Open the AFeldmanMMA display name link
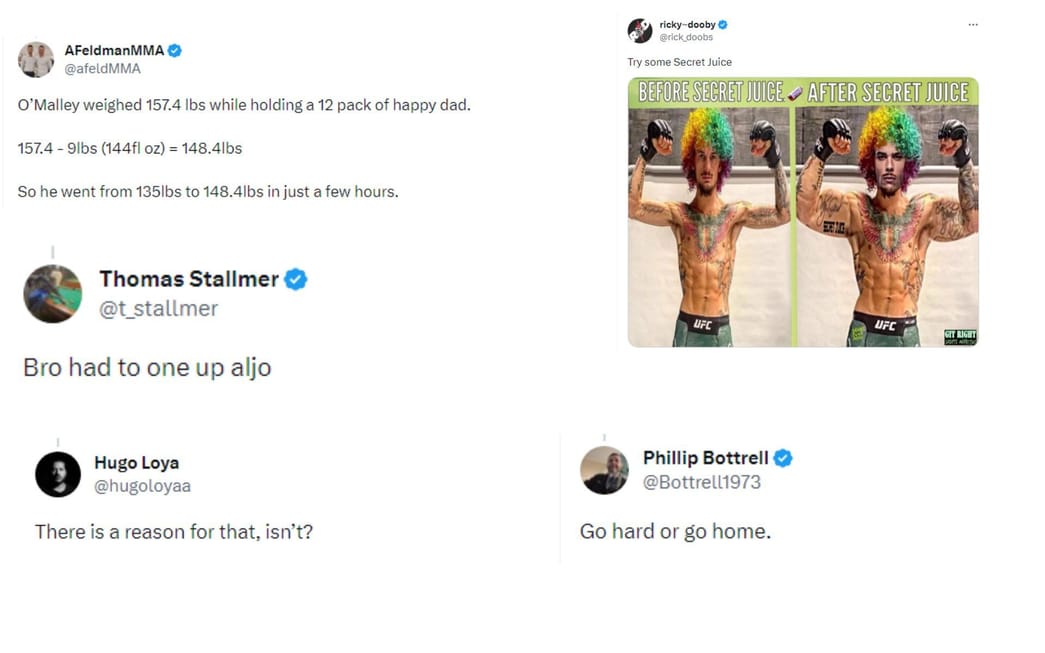 click(x=114, y=51)
